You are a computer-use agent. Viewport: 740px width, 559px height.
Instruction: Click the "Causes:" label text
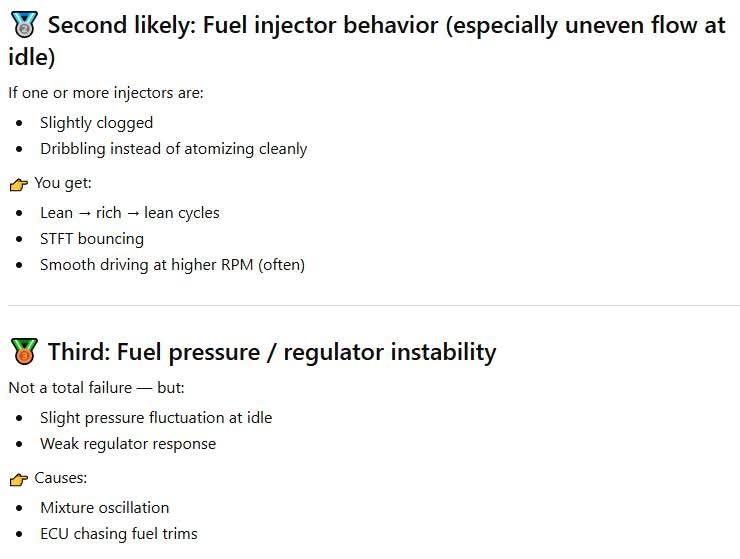(x=61, y=478)
